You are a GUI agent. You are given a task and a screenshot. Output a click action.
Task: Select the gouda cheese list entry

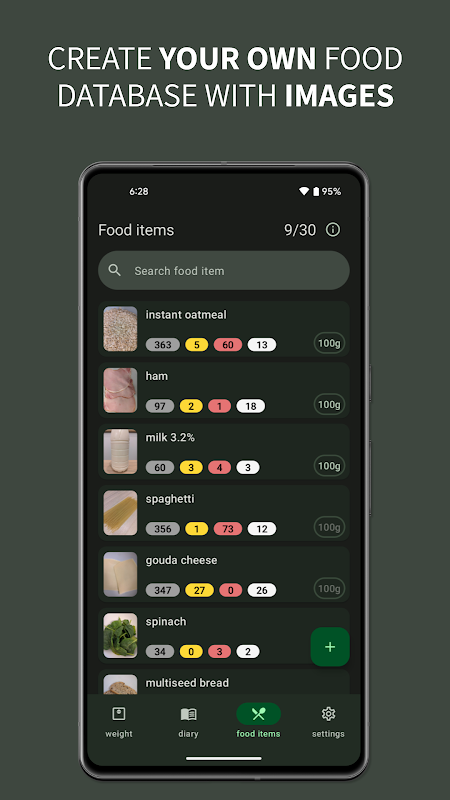(x=224, y=574)
